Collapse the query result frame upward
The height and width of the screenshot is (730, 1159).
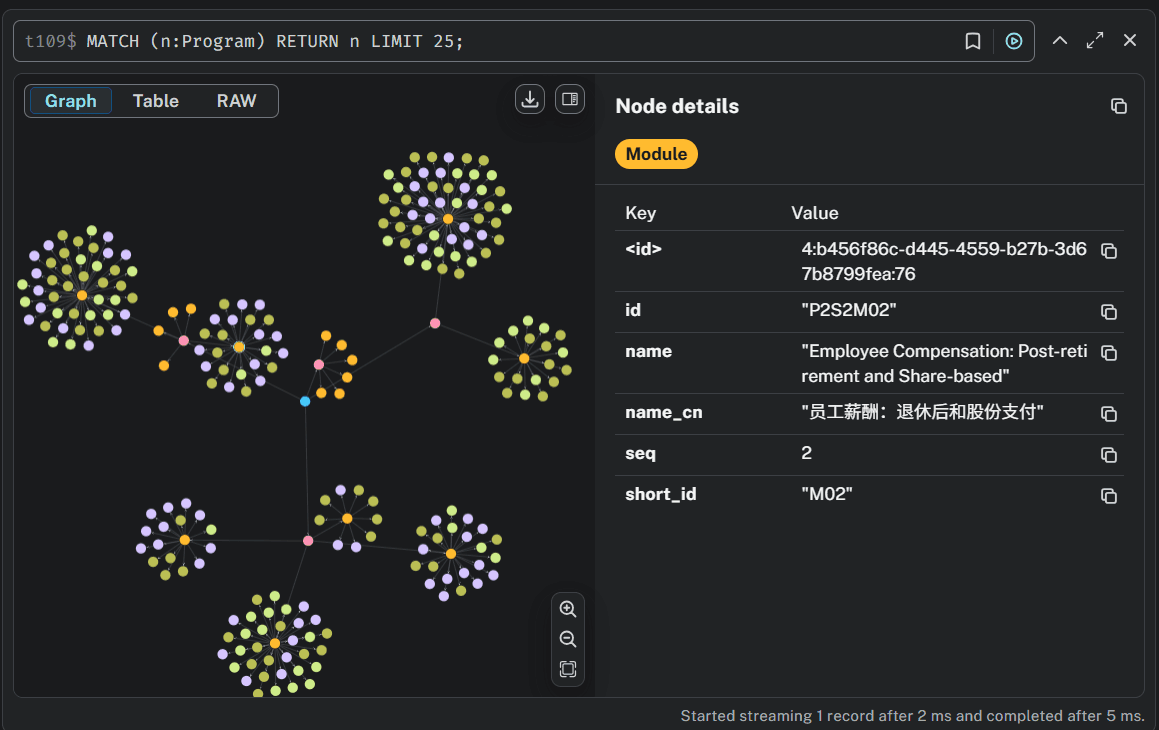pyautogui.click(x=1060, y=41)
